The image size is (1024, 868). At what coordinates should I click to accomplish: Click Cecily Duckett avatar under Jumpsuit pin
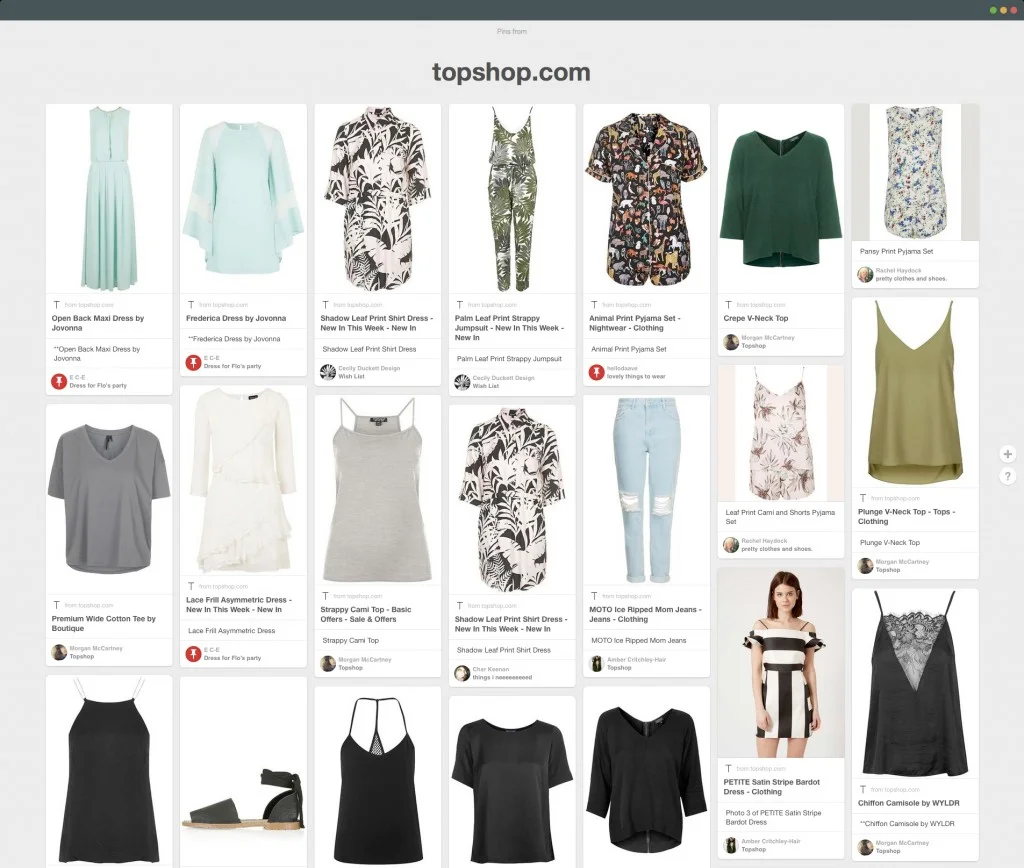click(x=462, y=381)
